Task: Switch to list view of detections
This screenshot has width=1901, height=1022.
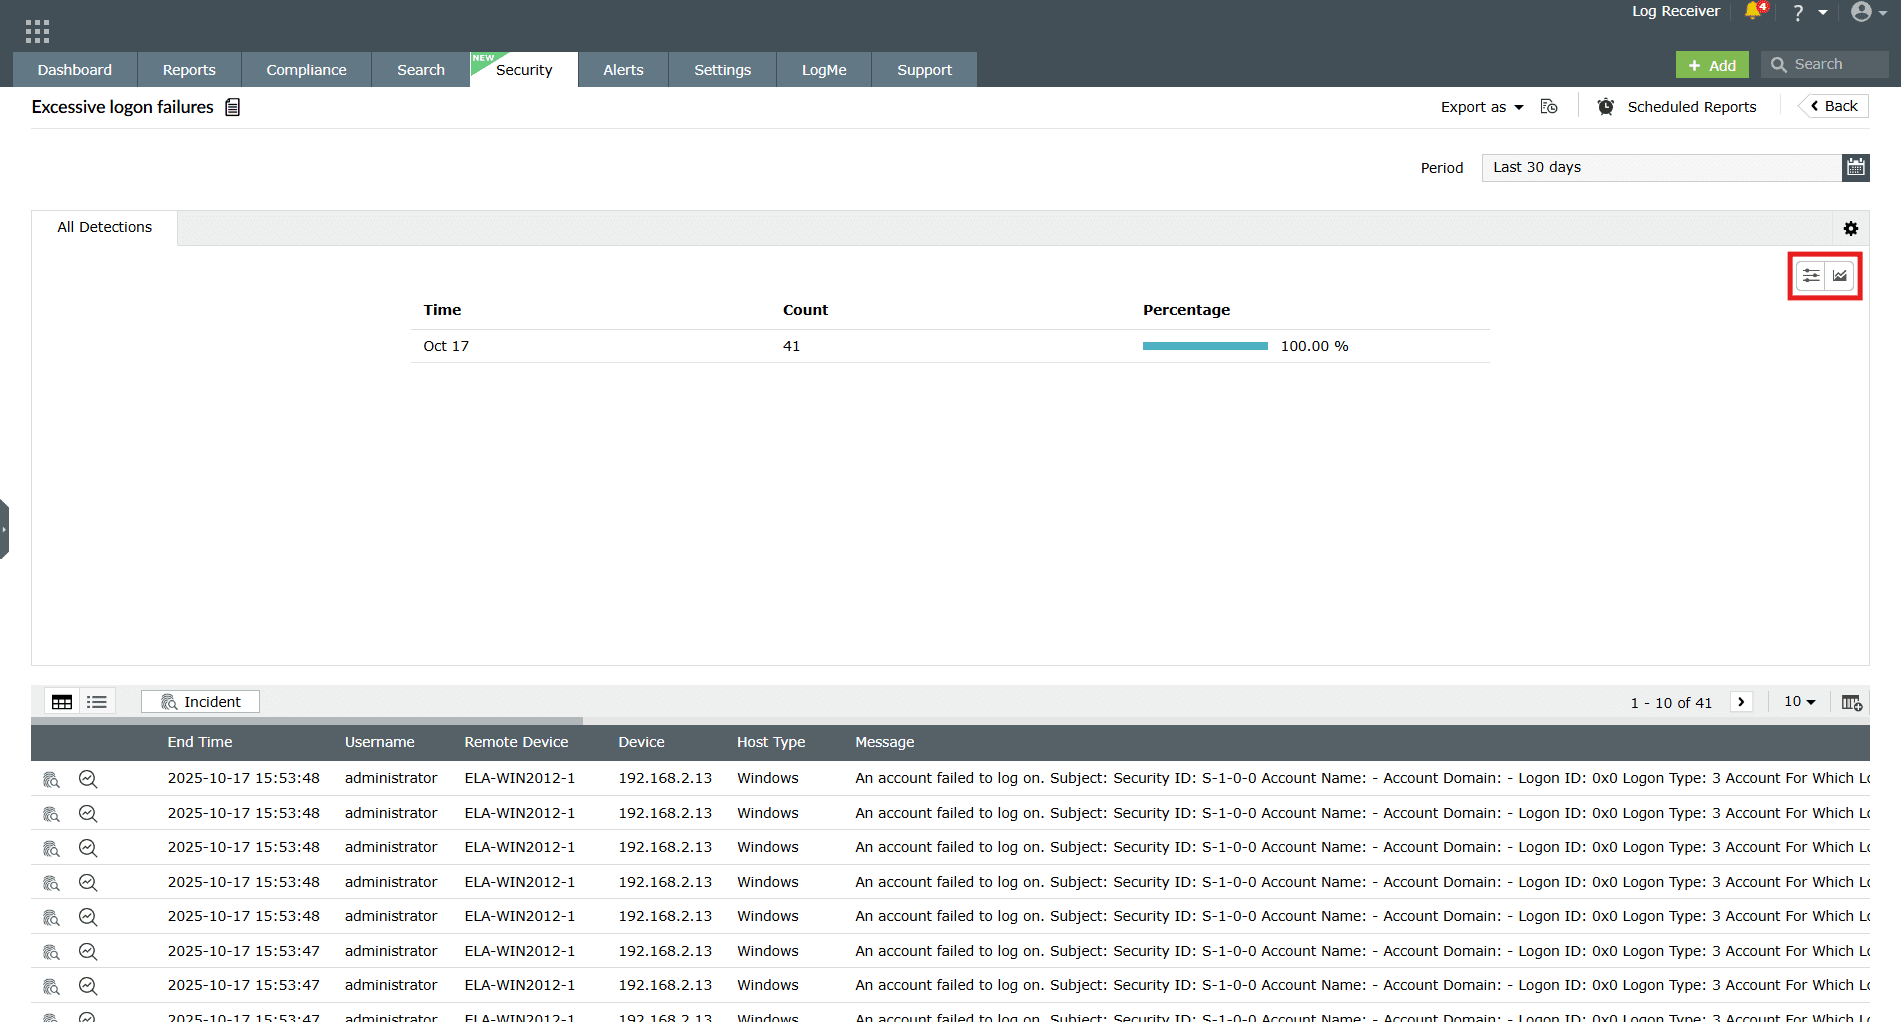Action: tap(96, 701)
